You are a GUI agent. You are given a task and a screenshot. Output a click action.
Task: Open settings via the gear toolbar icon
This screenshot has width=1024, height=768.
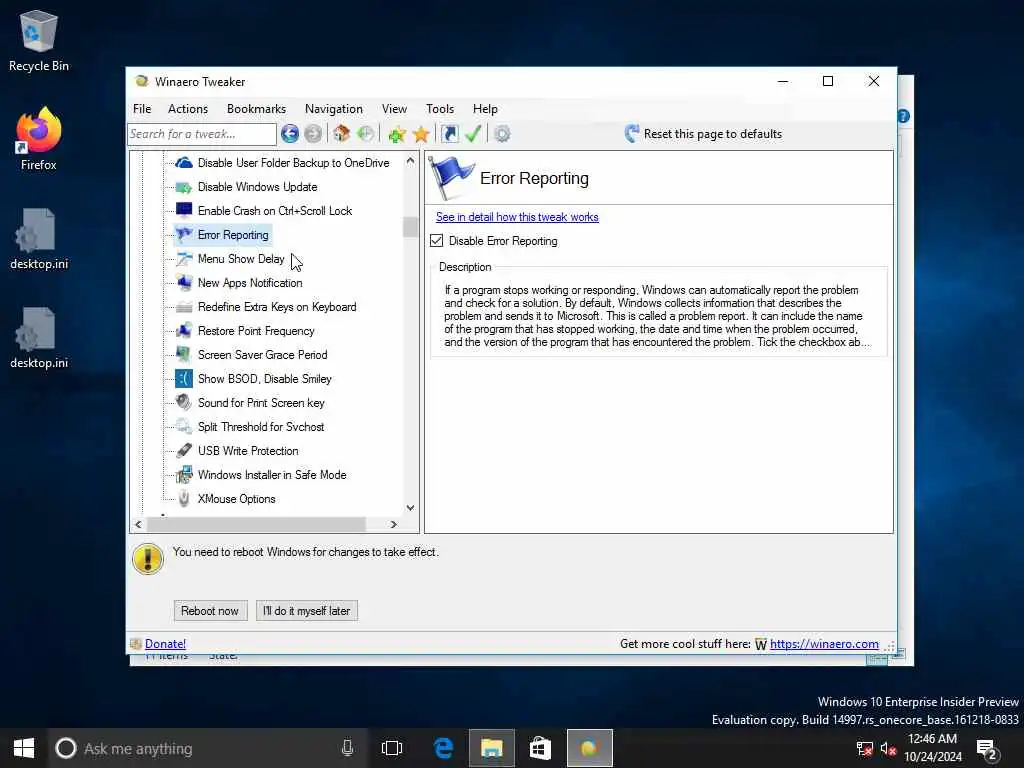[502, 134]
